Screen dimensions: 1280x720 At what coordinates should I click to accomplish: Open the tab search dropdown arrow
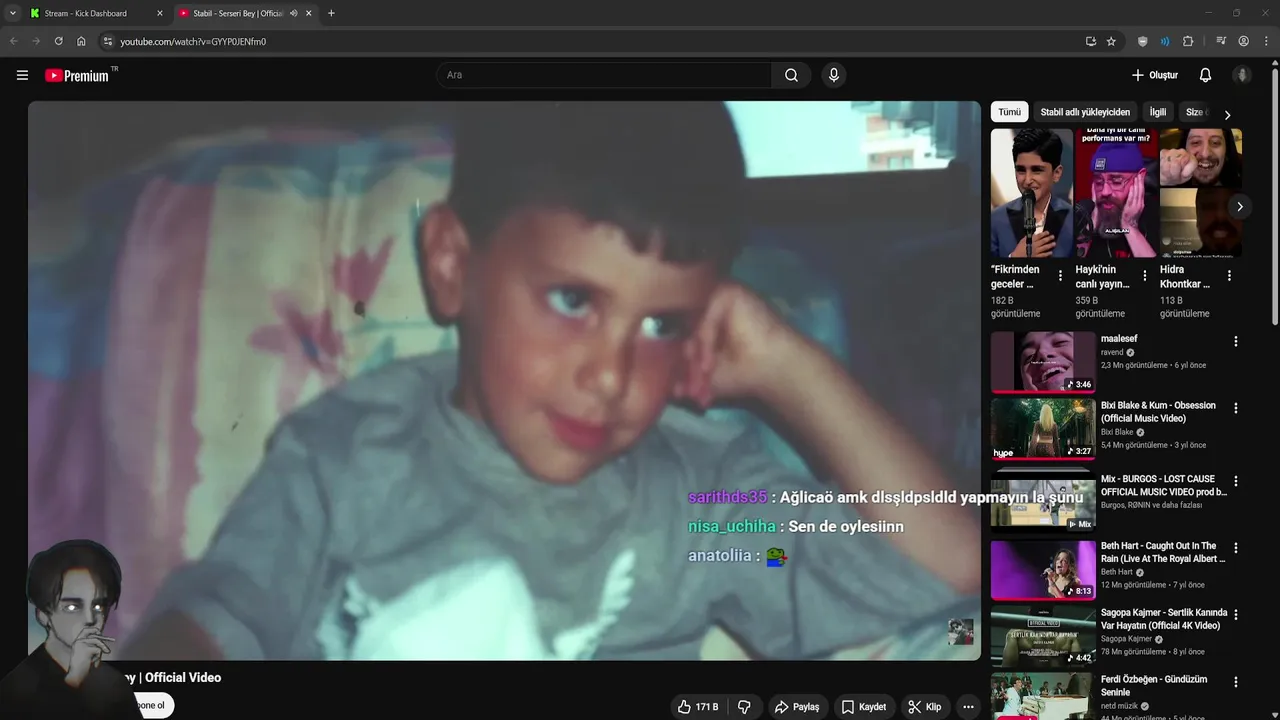[12, 13]
